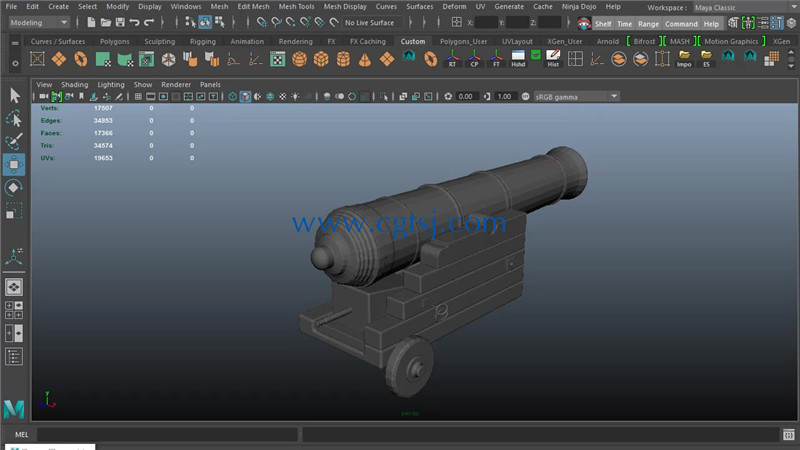Activate the Move tool in the toolbox

point(14,164)
